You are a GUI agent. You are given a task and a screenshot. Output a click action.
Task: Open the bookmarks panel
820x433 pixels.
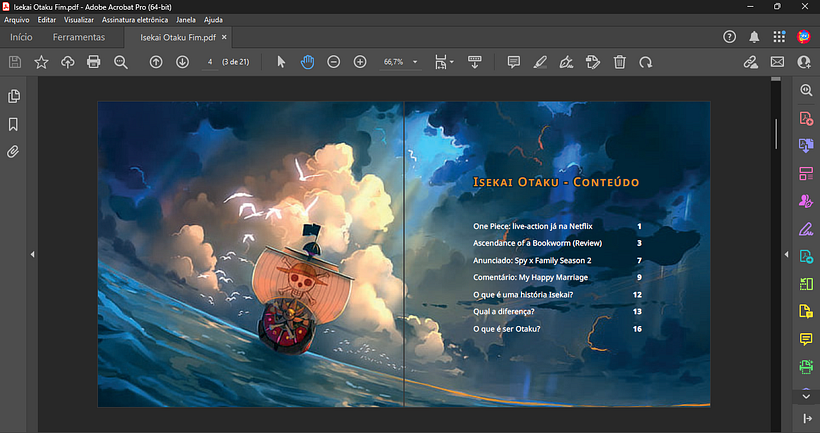(x=14, y=124)
